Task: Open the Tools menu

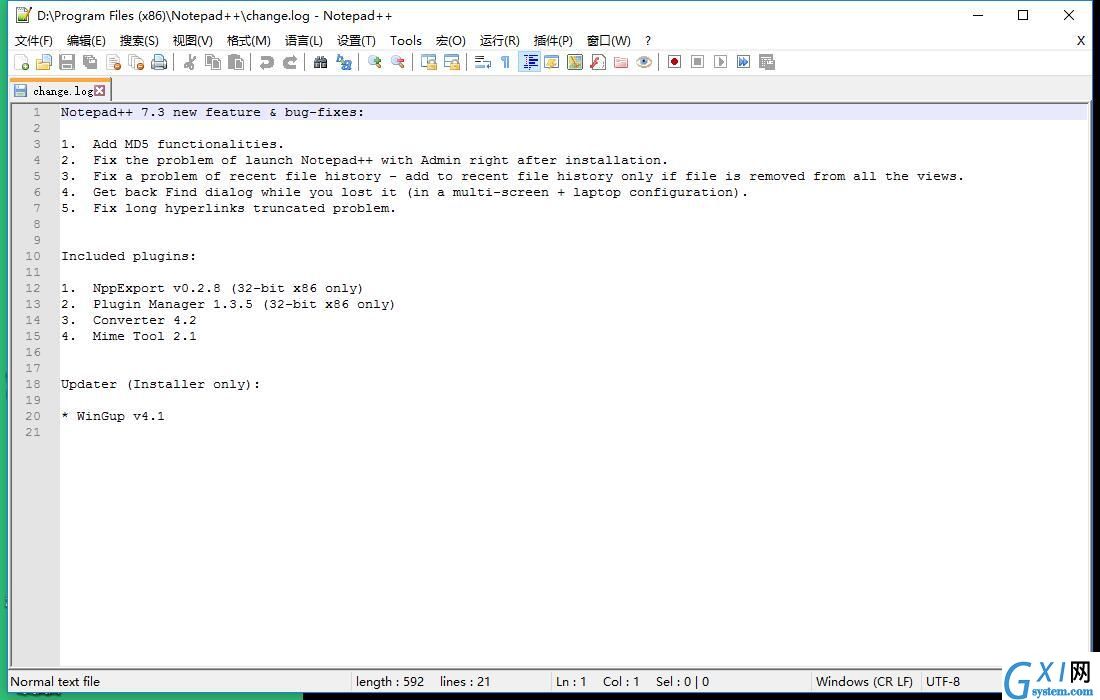Action: [x=406, y=41]
